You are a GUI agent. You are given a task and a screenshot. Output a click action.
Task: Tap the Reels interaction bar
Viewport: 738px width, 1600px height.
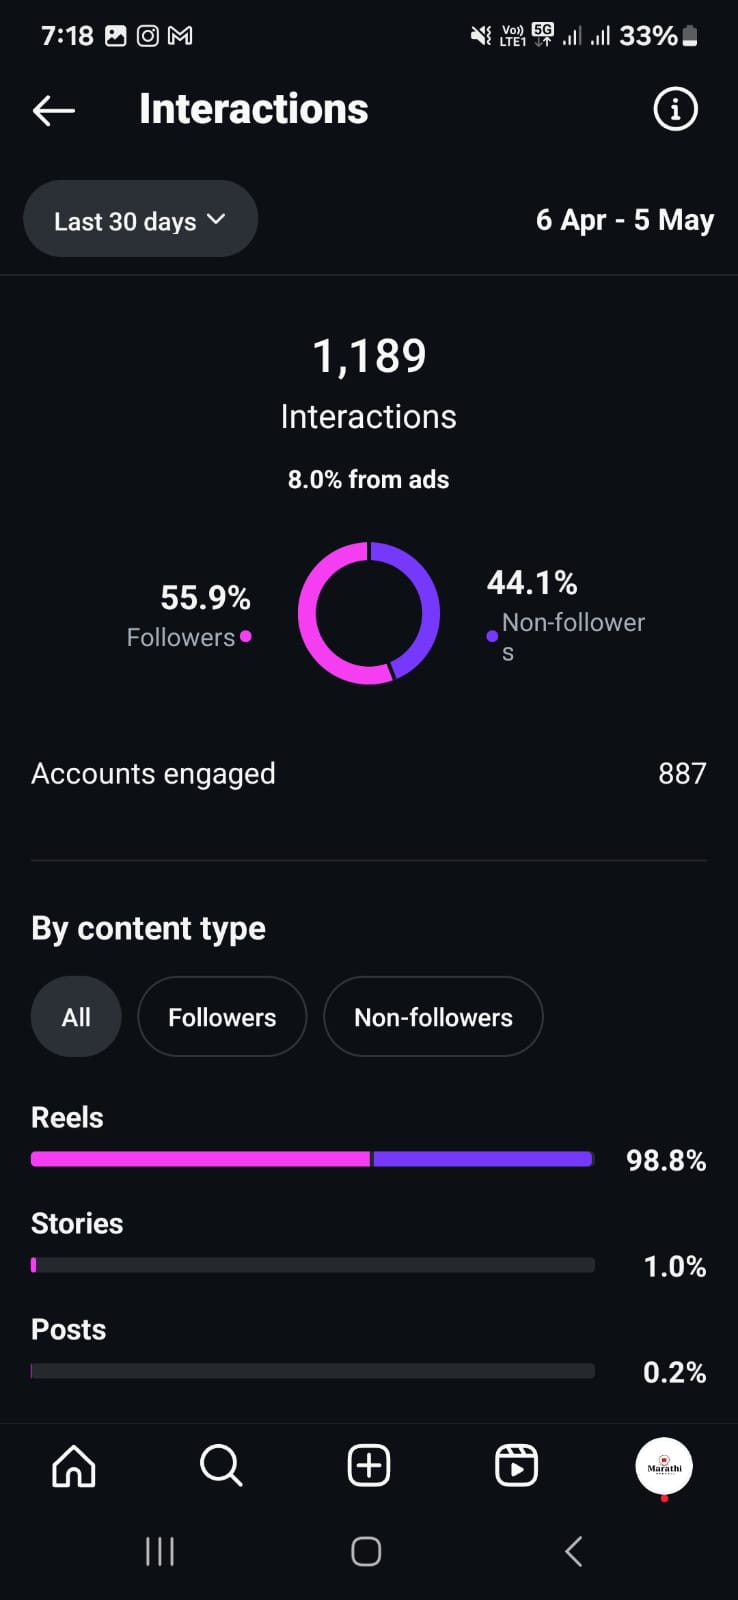tap(313, 1159)
